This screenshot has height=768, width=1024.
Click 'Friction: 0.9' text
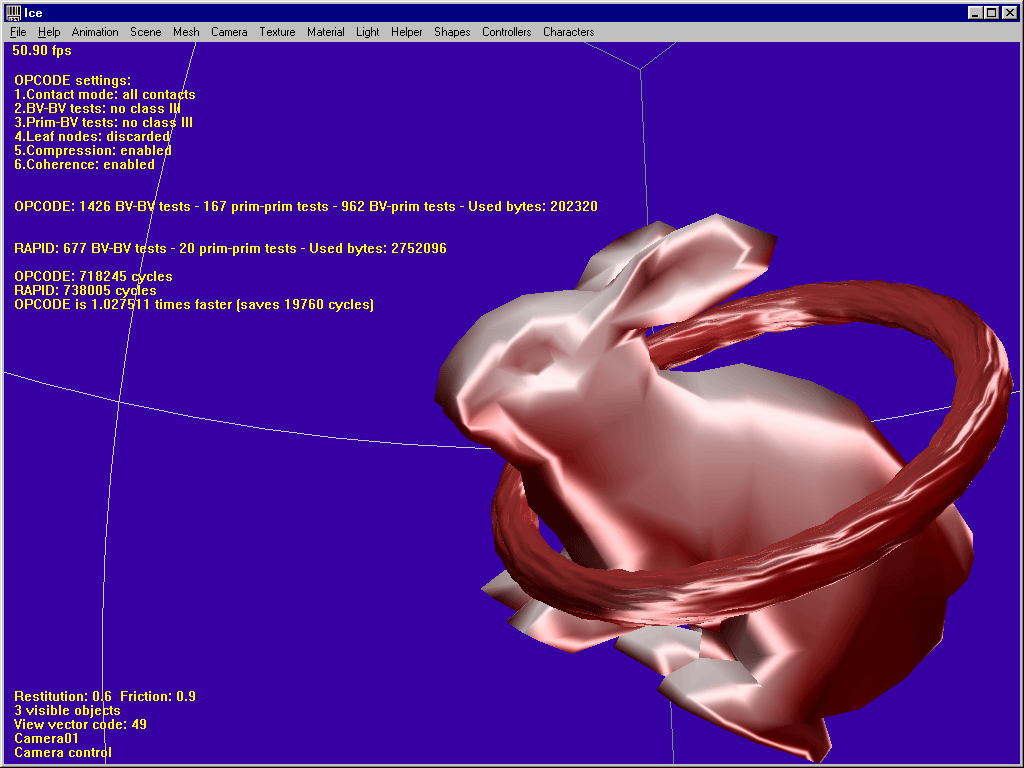click(157, 696)
